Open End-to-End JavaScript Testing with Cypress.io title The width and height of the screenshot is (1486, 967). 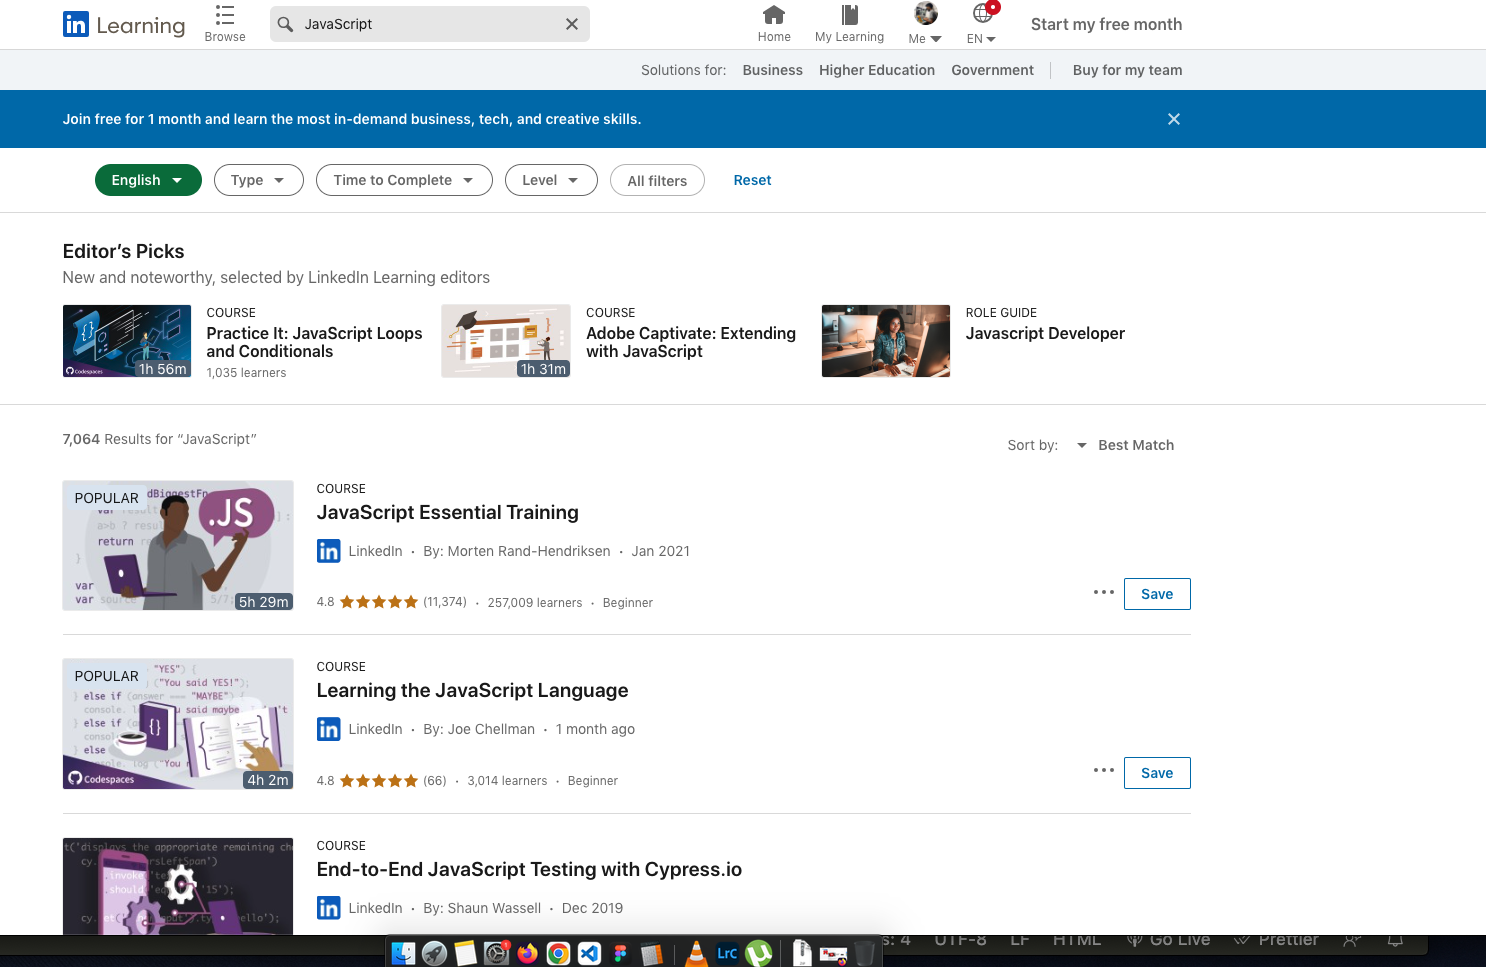[529, 869]
